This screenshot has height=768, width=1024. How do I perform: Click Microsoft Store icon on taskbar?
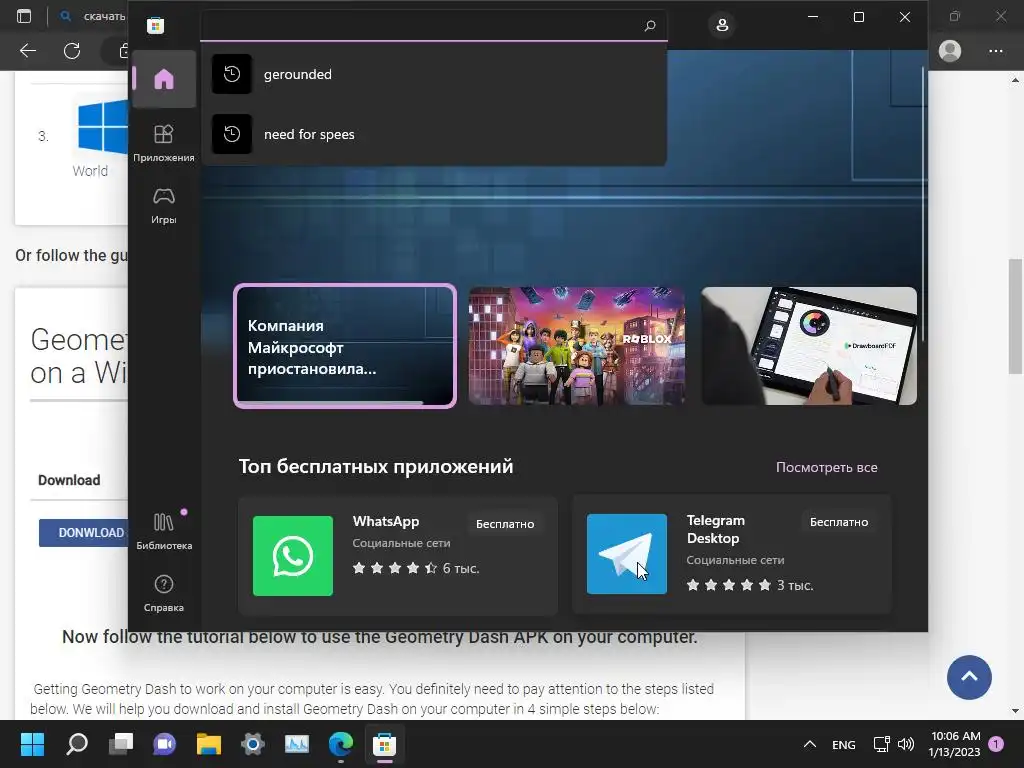point(385,744)
